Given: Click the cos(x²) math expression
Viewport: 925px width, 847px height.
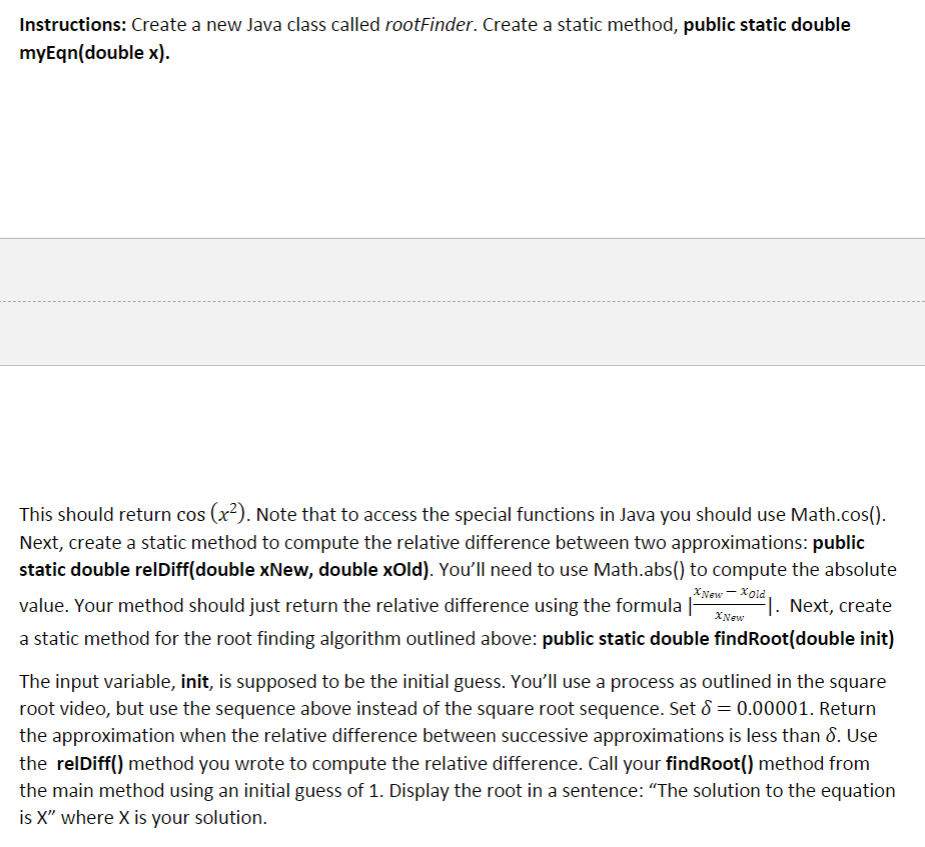Looking at the screenshot, I should (x=212, y=513).
